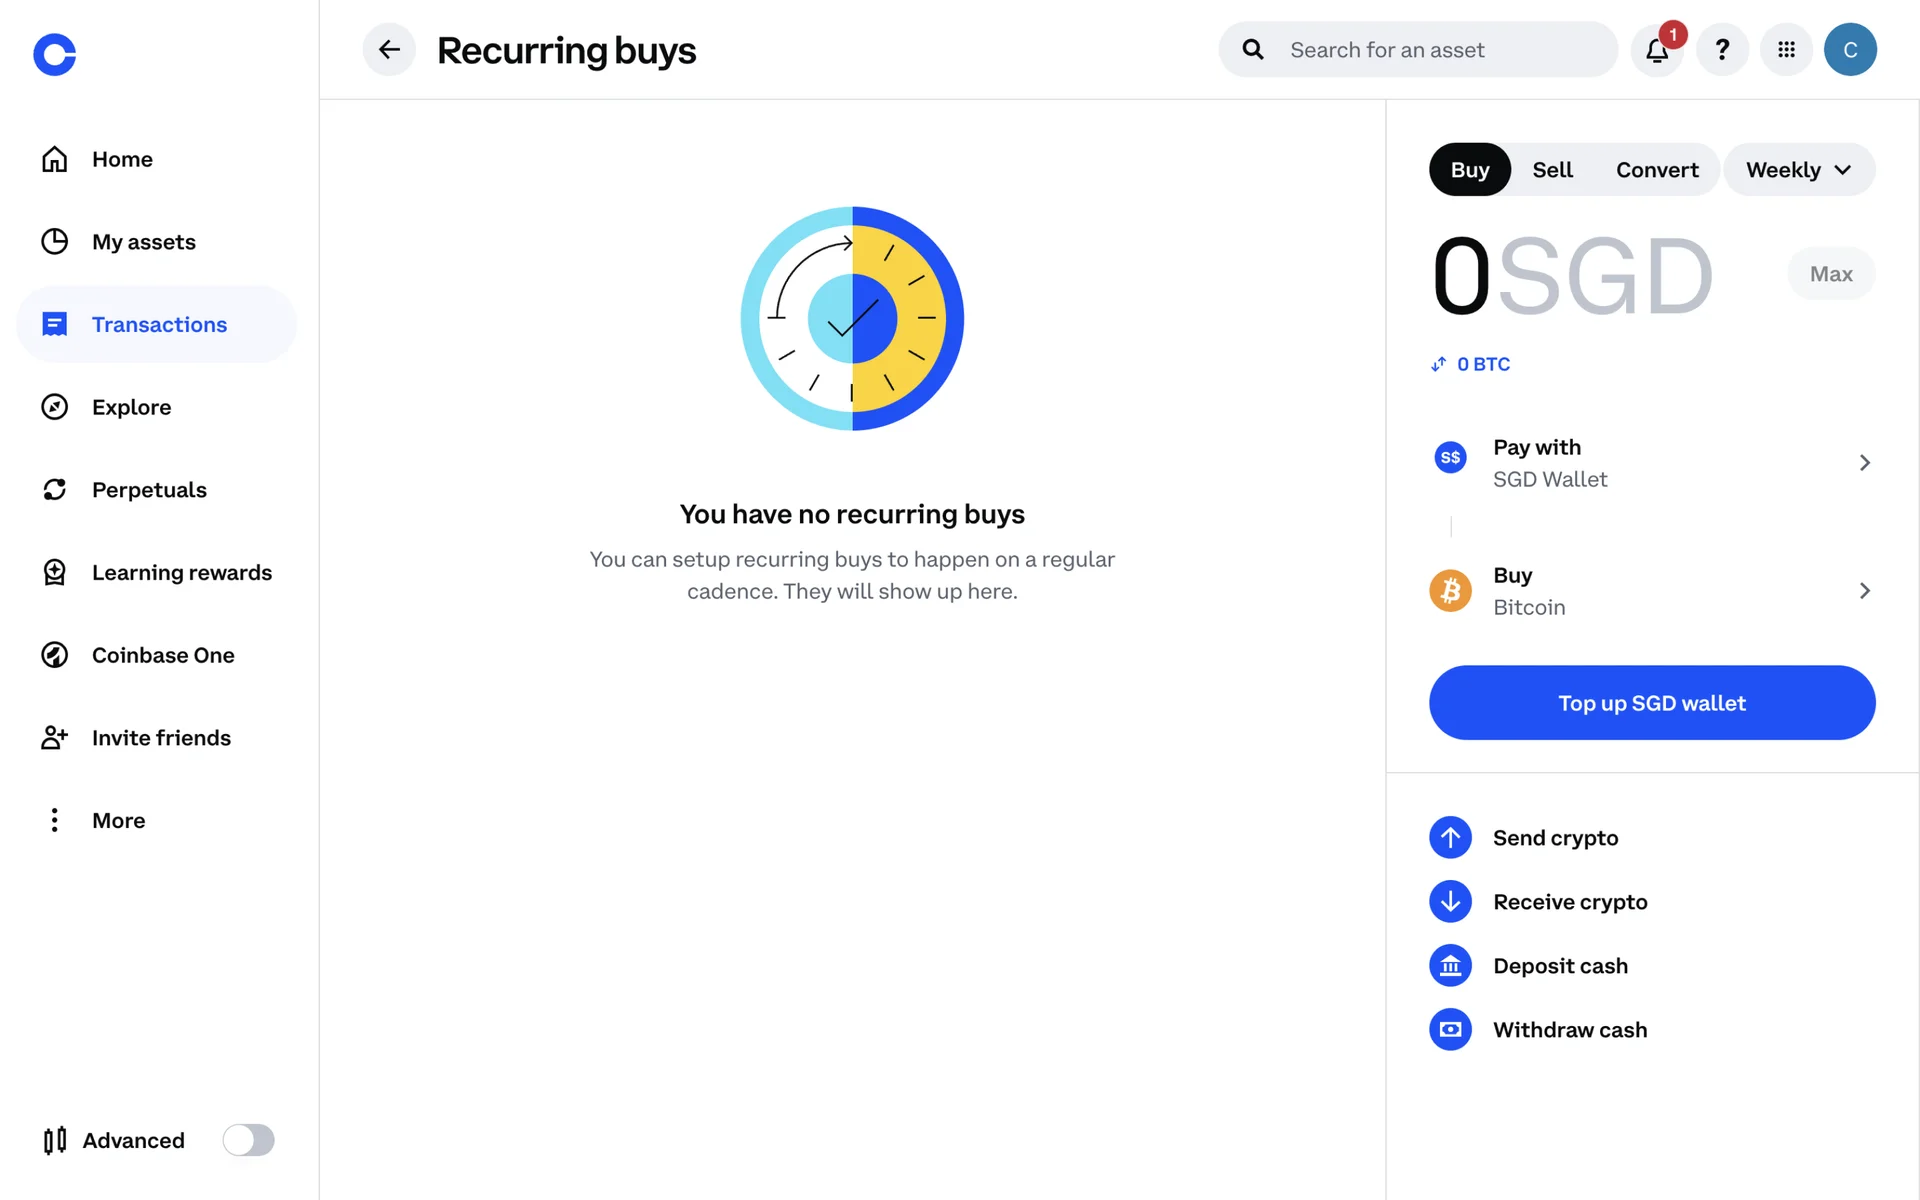Click the Deposit cash bank icon
The height and width of the screenshot is (1200, 1920).
point(1450,966)
